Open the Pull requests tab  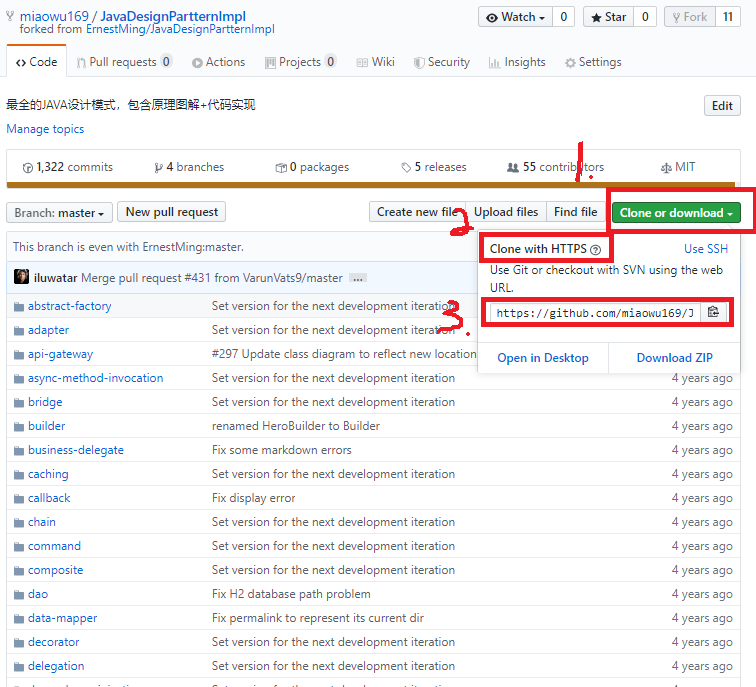(124, 62)
